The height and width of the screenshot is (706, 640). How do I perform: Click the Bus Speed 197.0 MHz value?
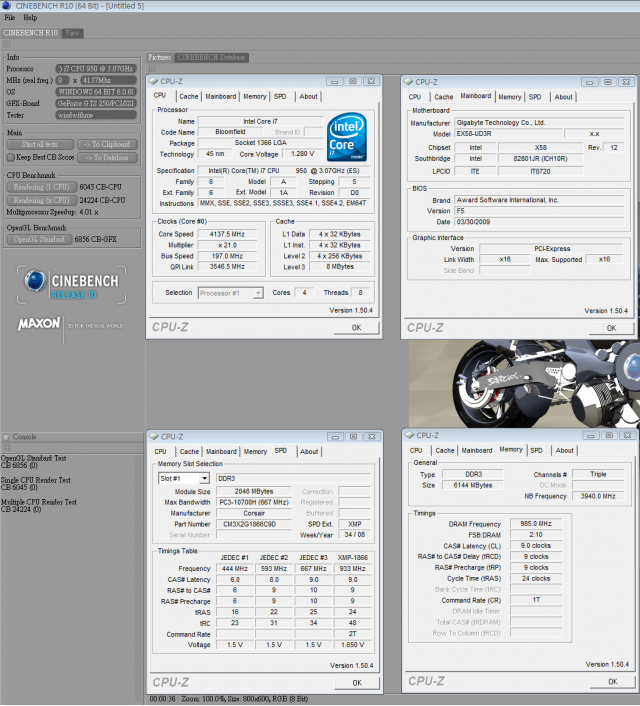pos(227,256)
